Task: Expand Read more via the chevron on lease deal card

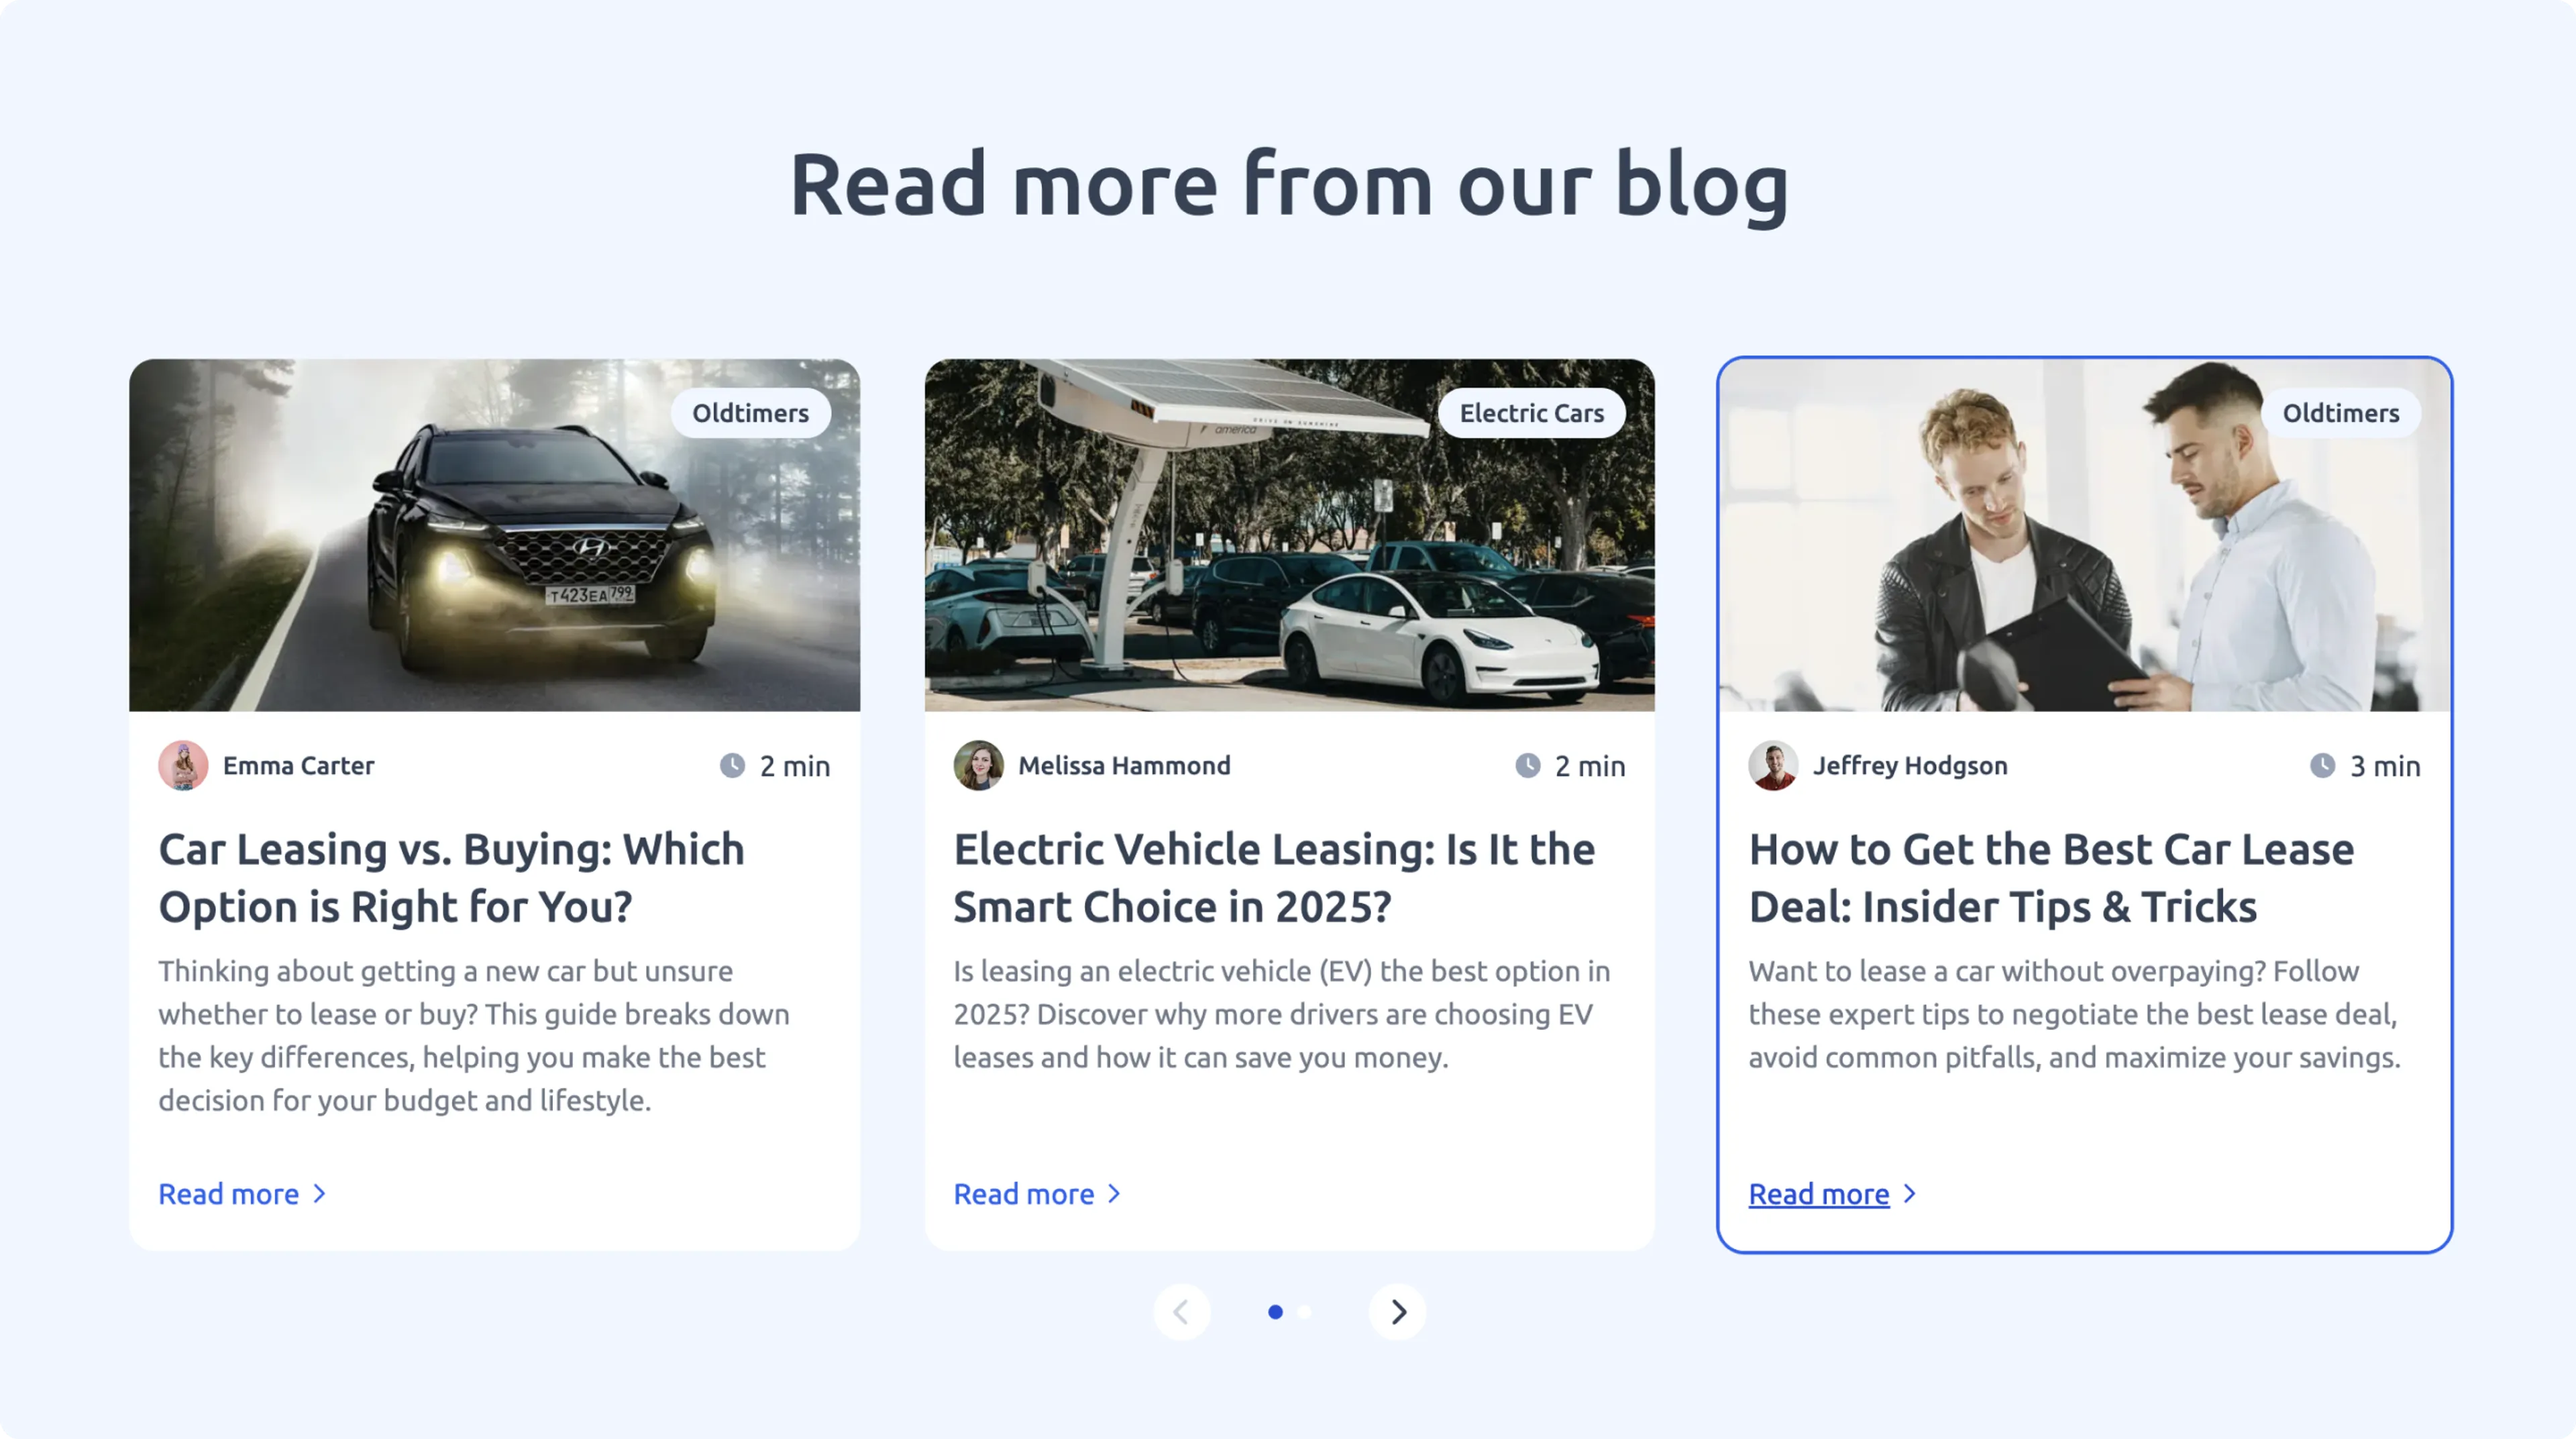Action: 1909,1193
